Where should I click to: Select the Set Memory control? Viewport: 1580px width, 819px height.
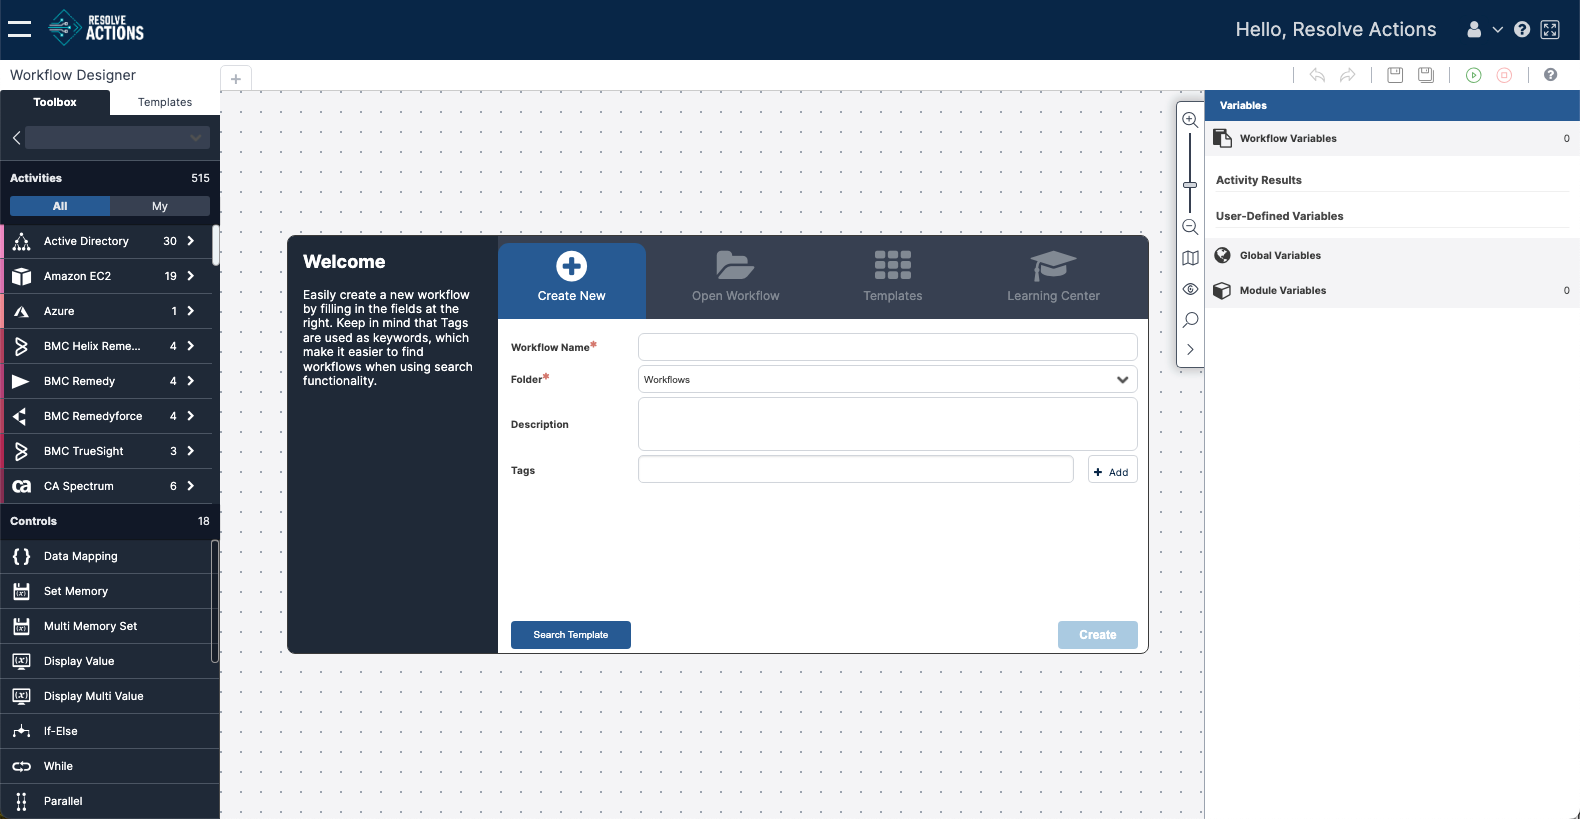(x=106, y=591)
